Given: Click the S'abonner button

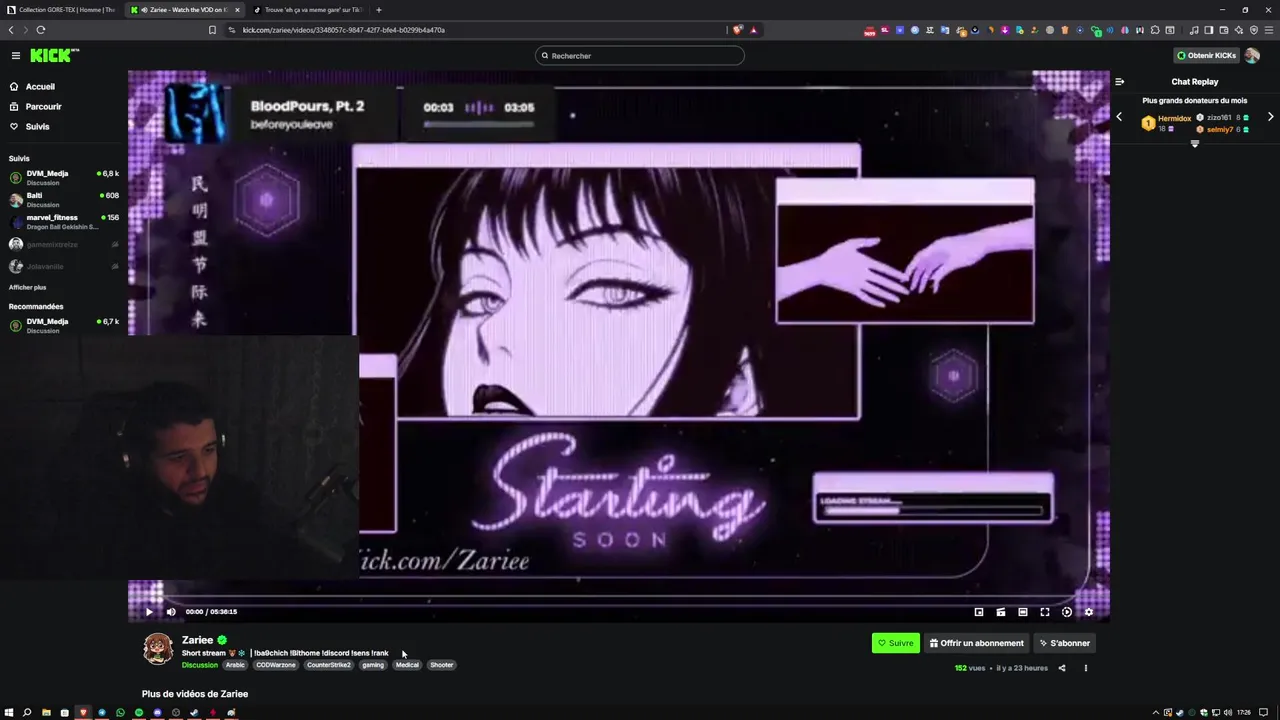Looking at the screenshot, I should (1065, 643).
